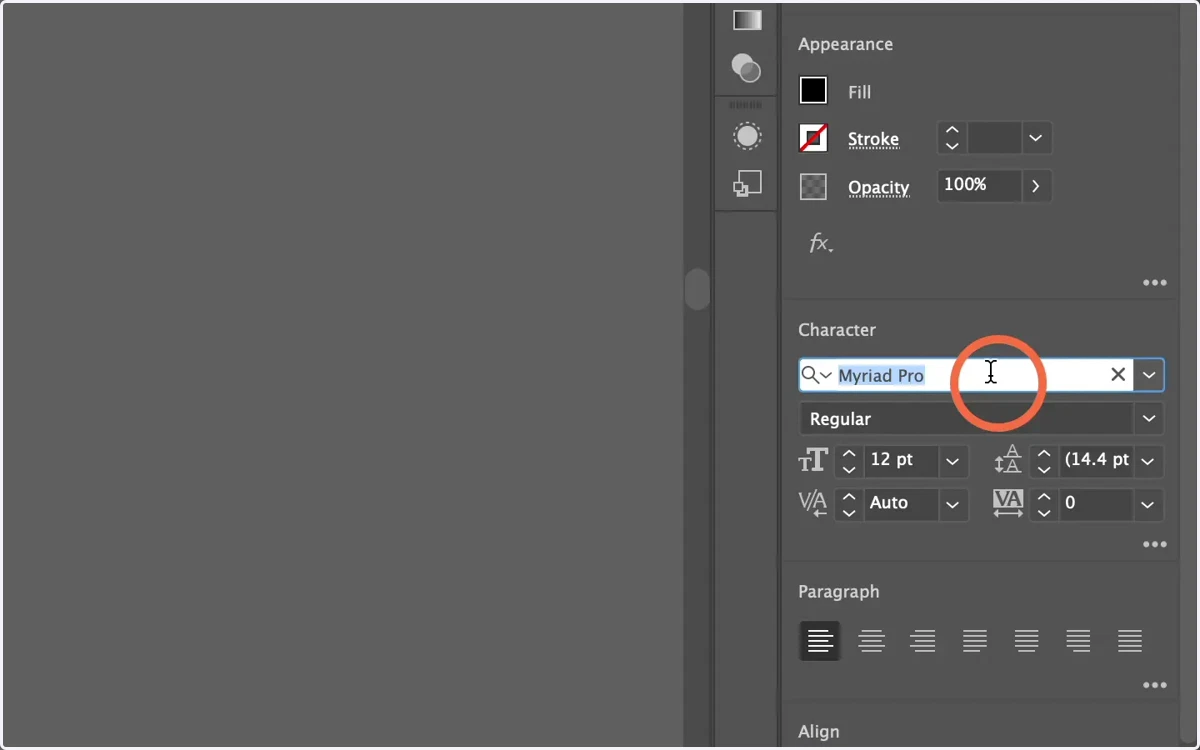Increase stroke weight with up arrow
The image size is (1200, 750).
[x=952, y=130]
